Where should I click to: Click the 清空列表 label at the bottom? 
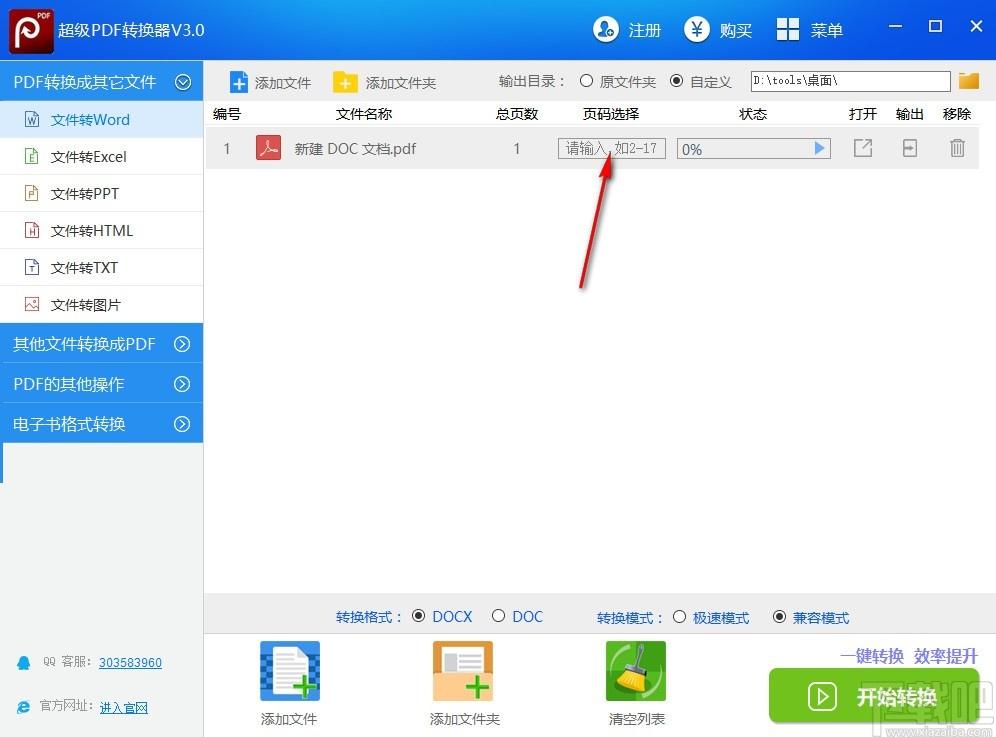(x=636, y=719)
